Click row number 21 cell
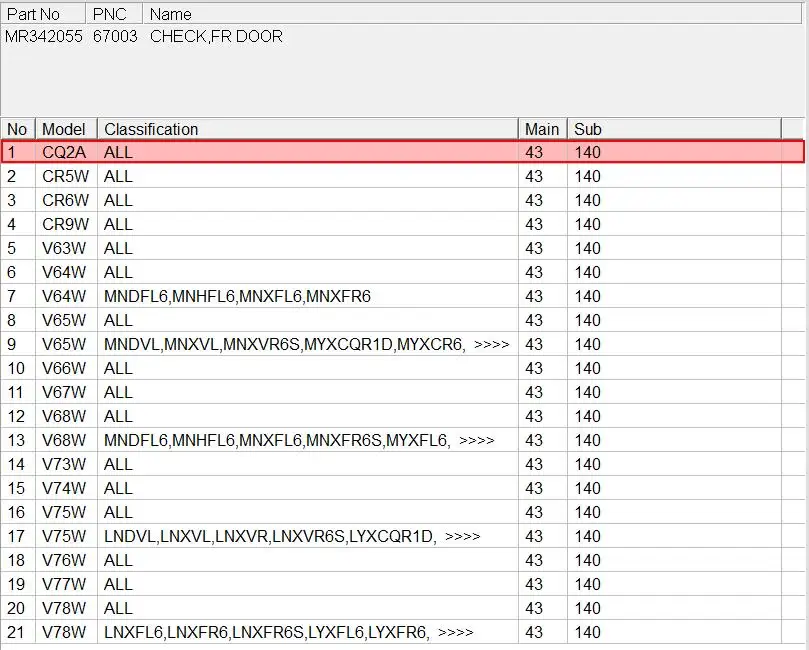This screenshot has height=650, width=809. coord(18,632)
